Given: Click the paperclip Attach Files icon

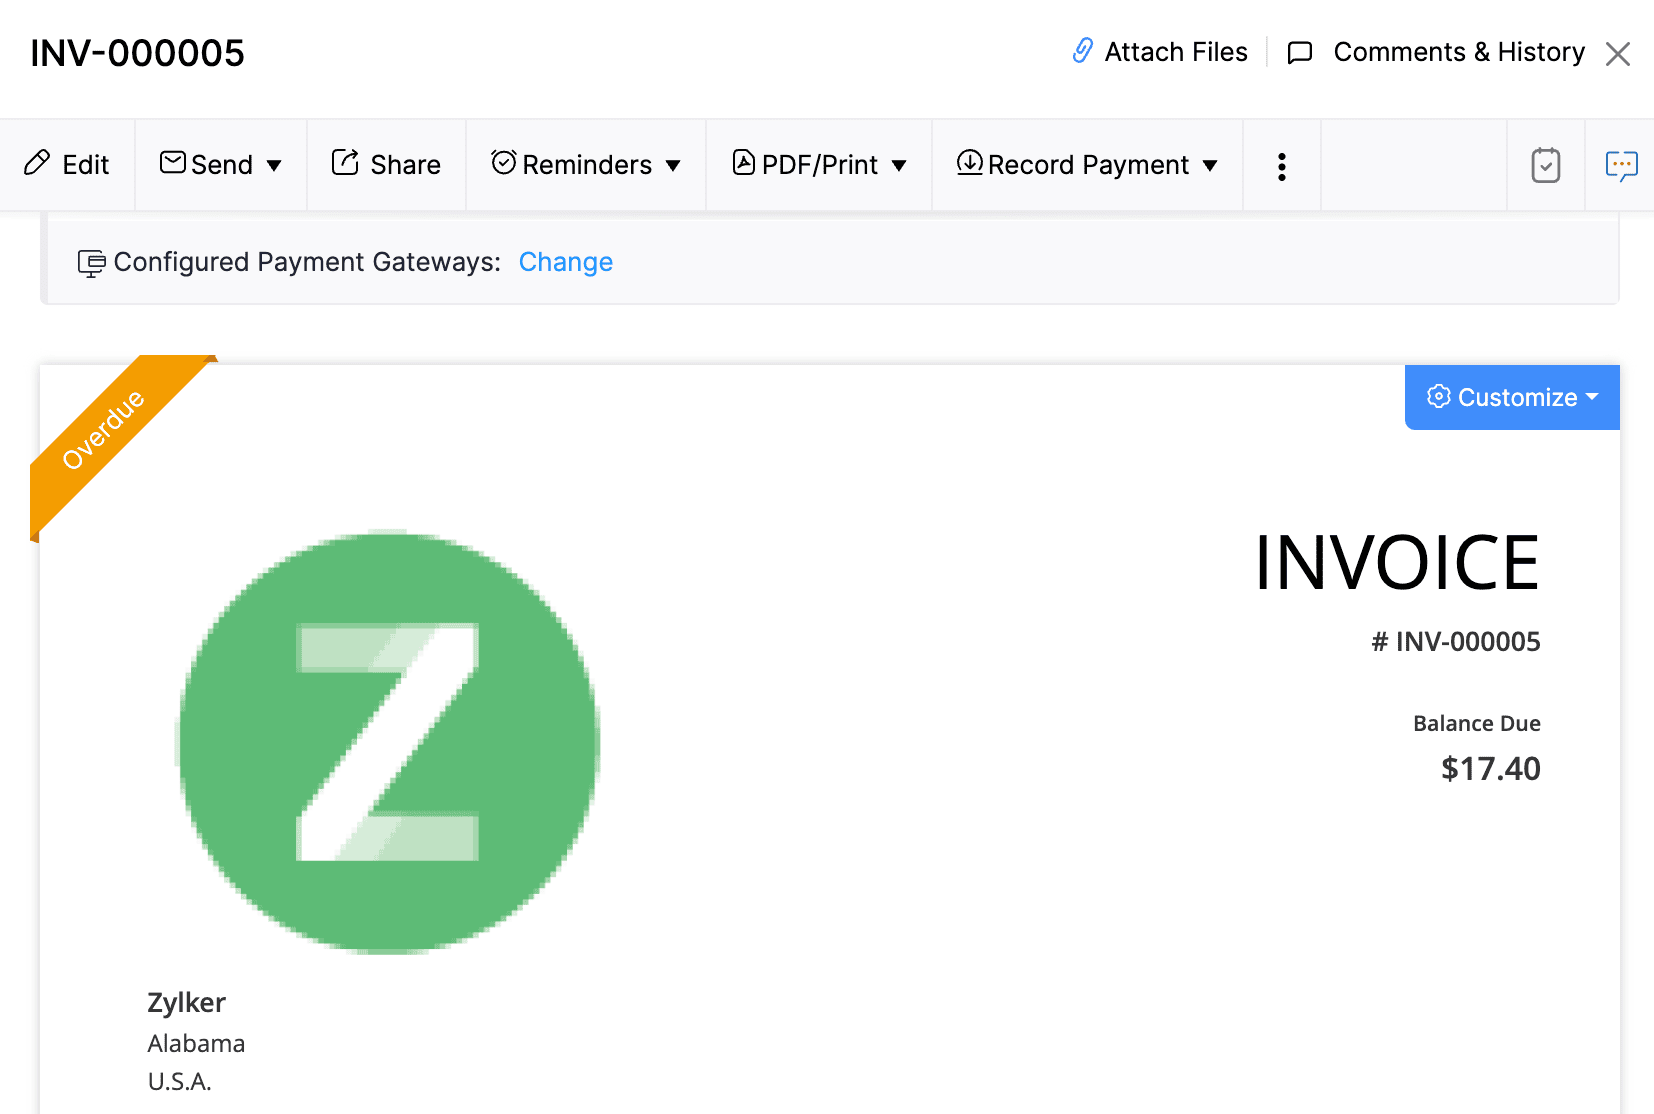Looking at the screenshot, I should [1082, 51].
